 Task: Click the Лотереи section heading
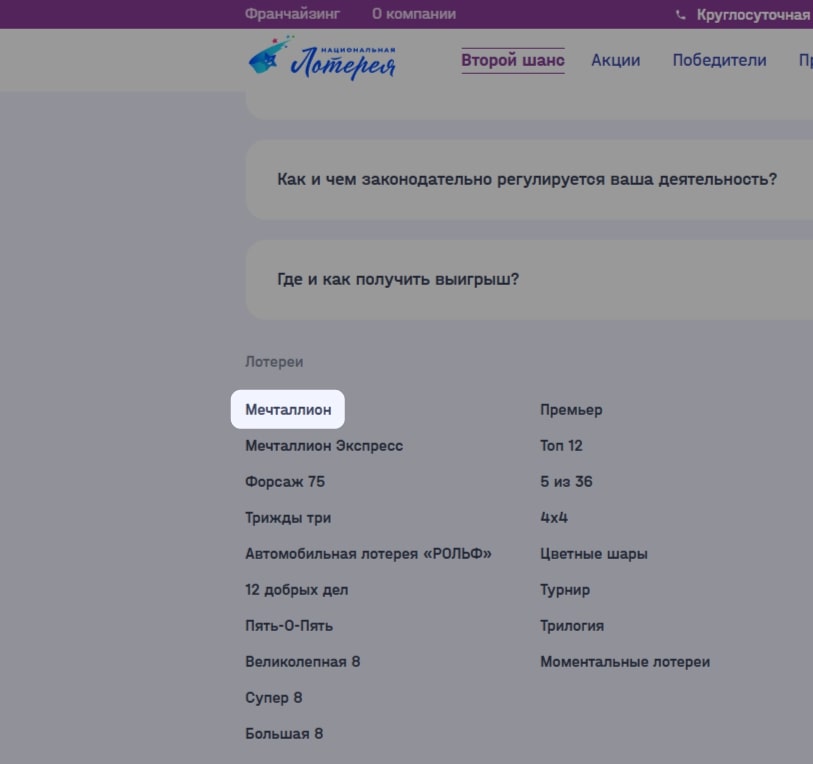click(x=274, y=362)
